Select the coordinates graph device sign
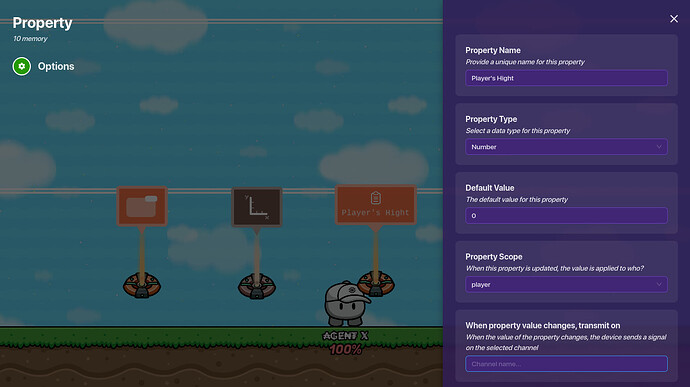Screen dimensions: 690x387 point(257,207)
